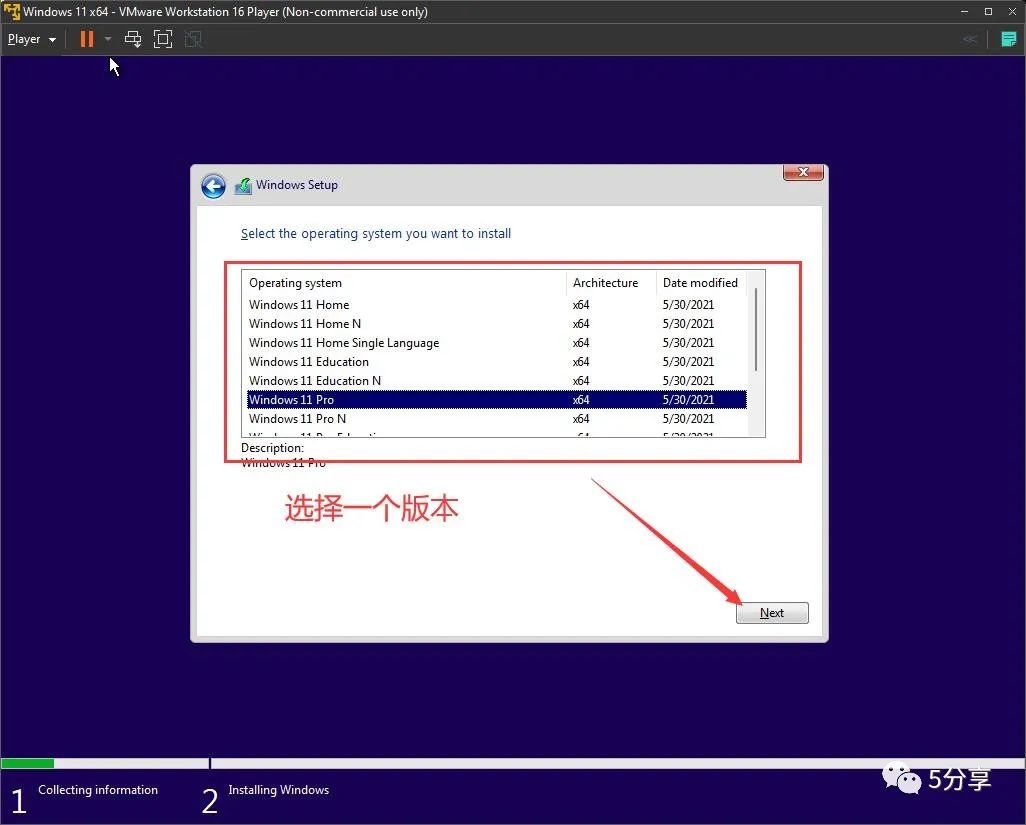
Task: Open the power options dropdown arrow
Action: click(108, 39)
